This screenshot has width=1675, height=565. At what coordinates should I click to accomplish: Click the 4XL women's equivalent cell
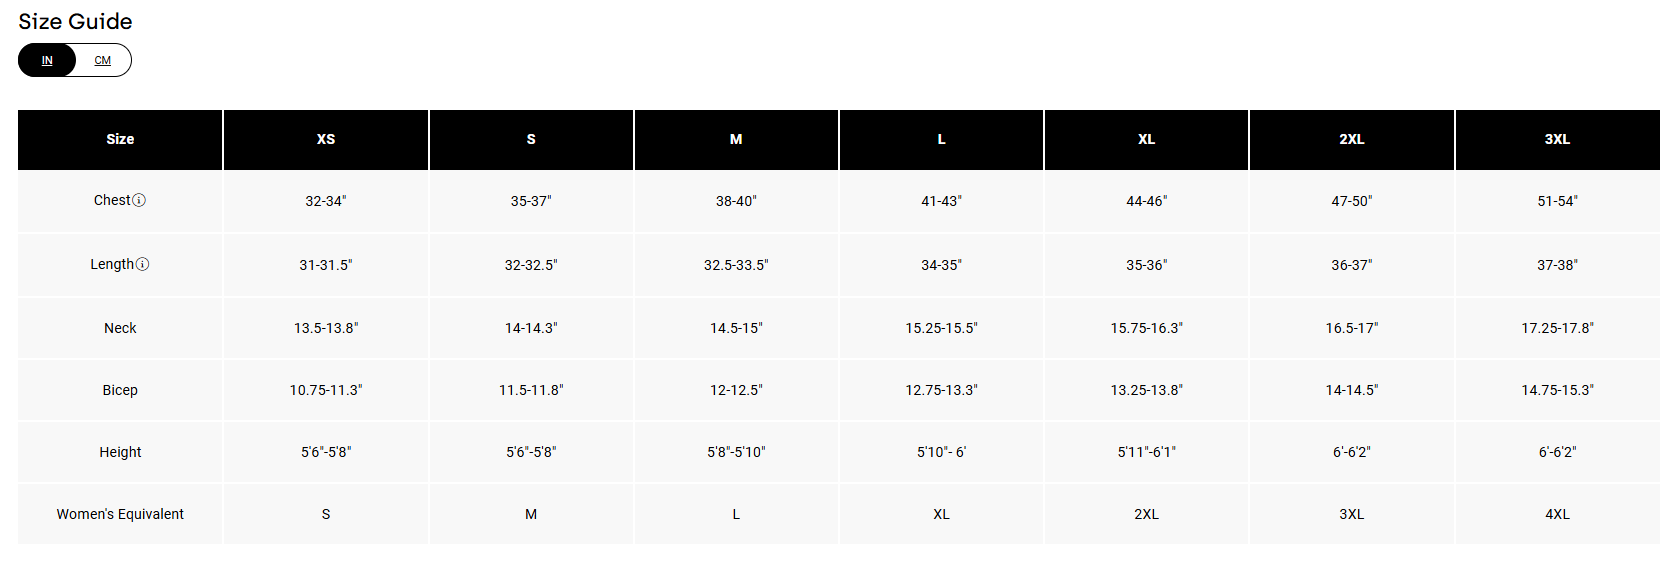1557,514
